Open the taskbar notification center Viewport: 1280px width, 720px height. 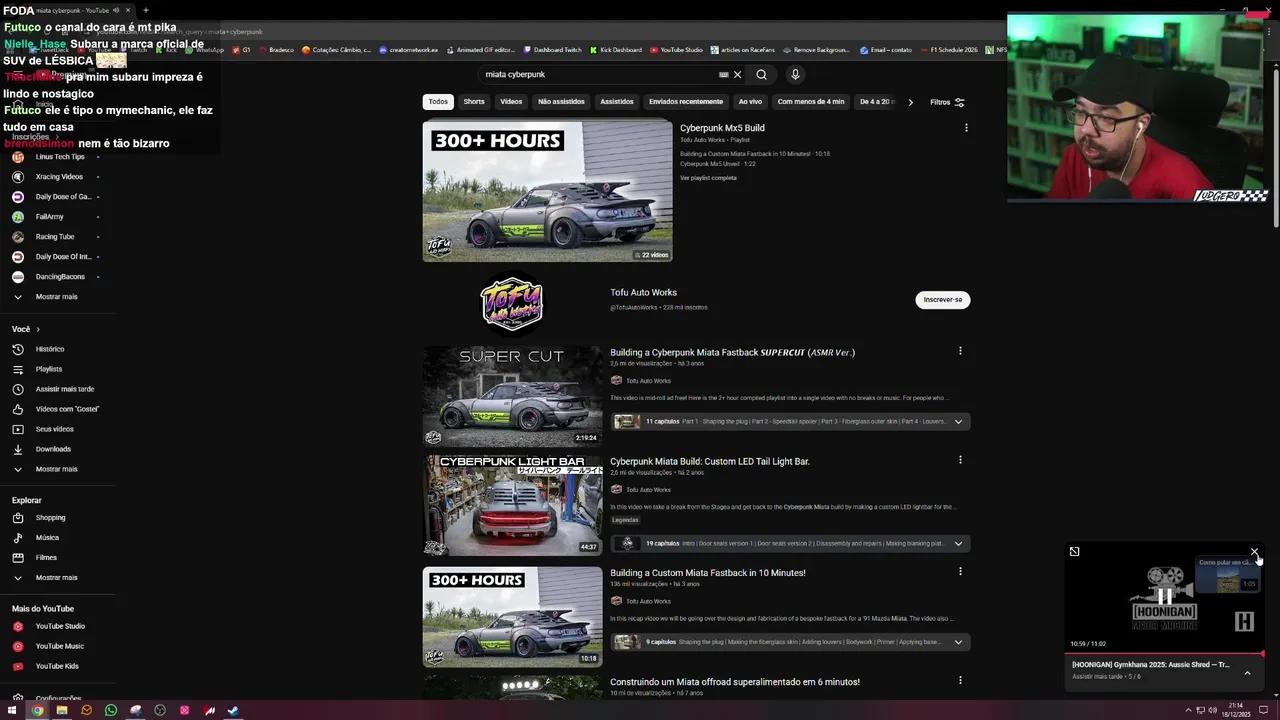coord(1263,710)
